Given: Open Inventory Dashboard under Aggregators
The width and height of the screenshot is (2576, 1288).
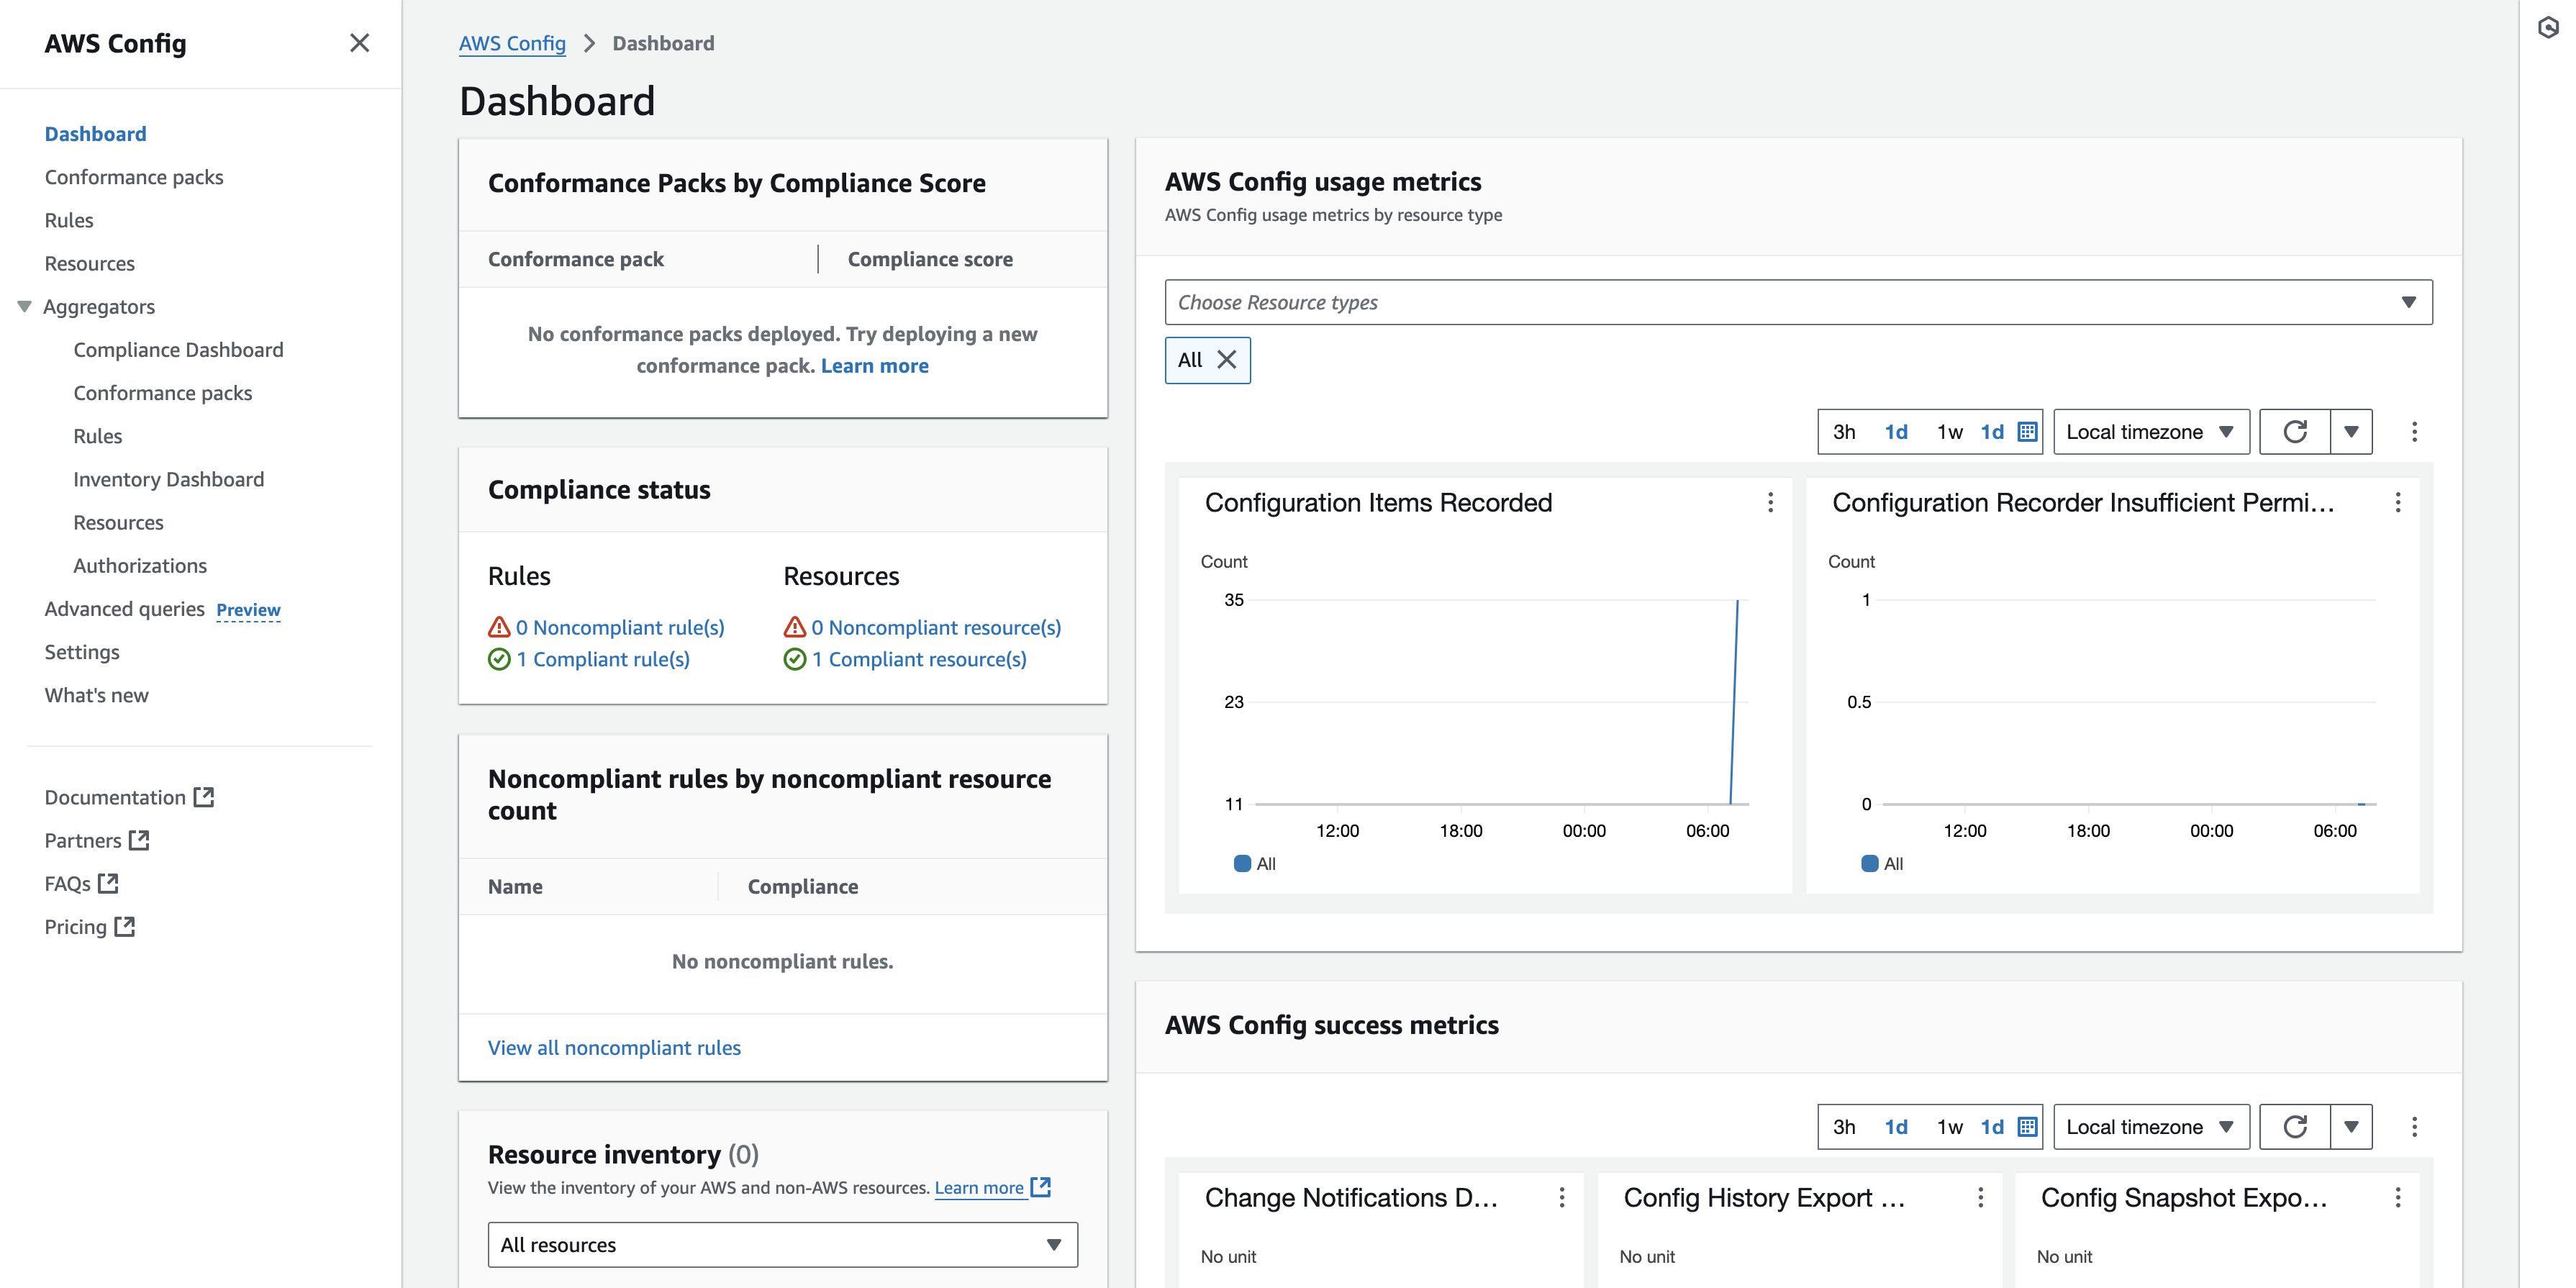Looking at the screenshot, I should coord(168,479).
